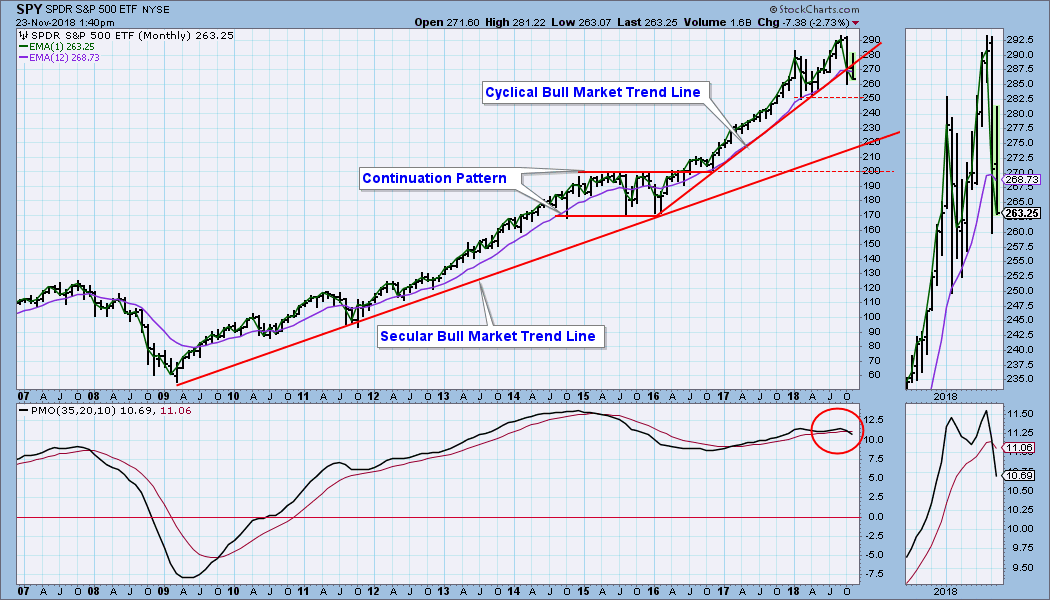Click the SPDR S&P 500 ETF (Monthly) legend
Screen dimensions: 1050x600
[125, 35]
